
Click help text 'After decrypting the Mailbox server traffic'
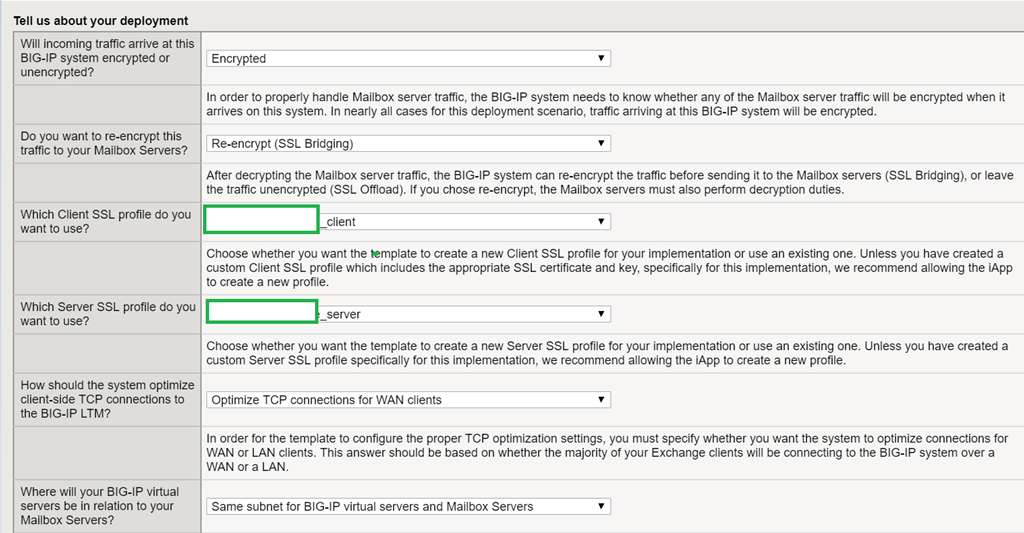pos(610,182)
